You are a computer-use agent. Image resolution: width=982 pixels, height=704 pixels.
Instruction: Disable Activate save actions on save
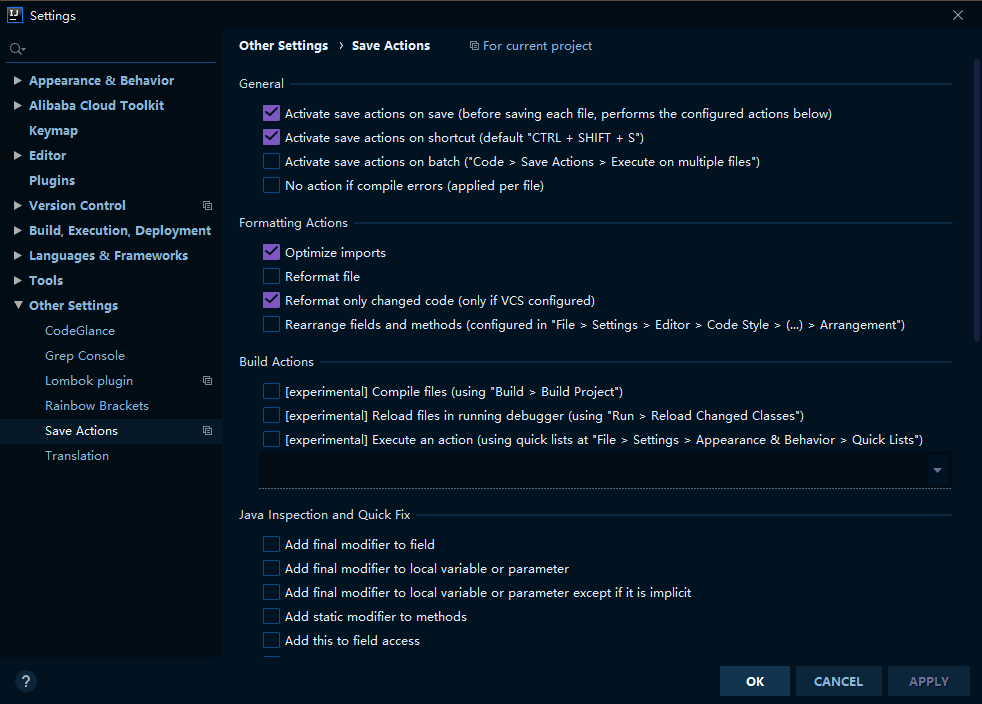pos(271,113)
